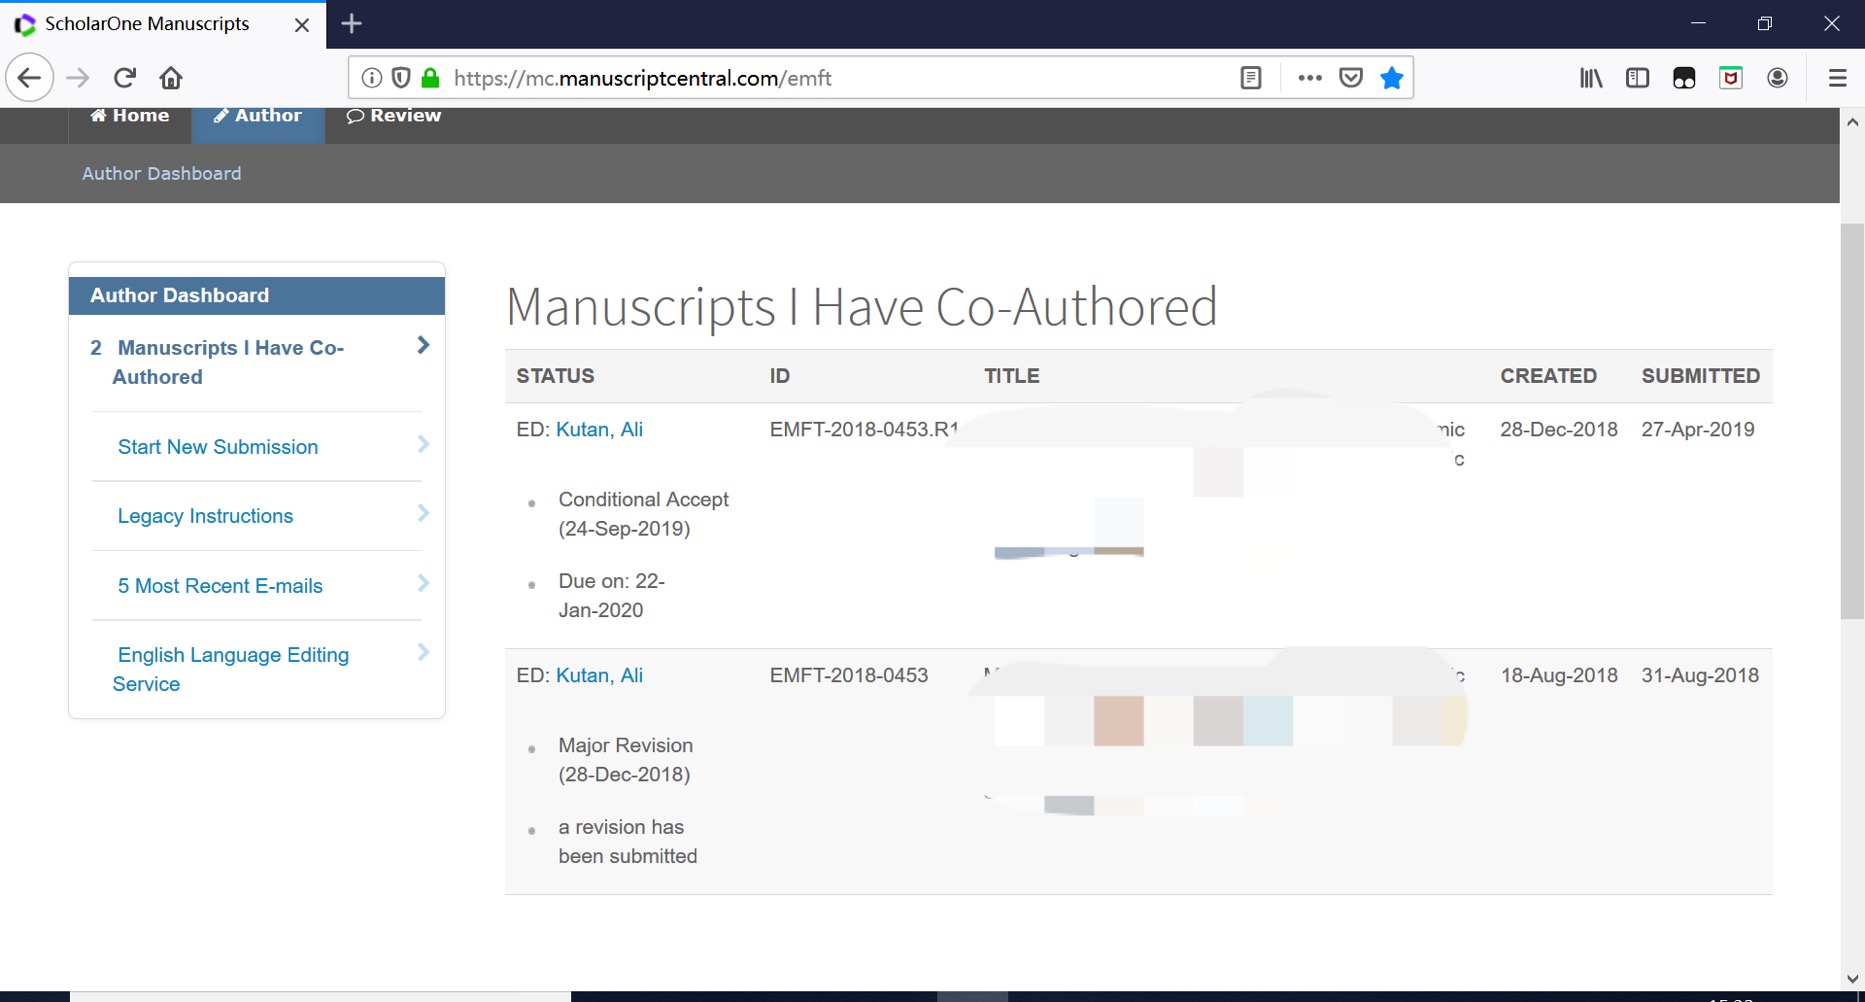The width and height of the screenshot is (1865, 1002).
Task: Click the Author Dashboard sidebar panel header
Action: (x=257, y=296)
